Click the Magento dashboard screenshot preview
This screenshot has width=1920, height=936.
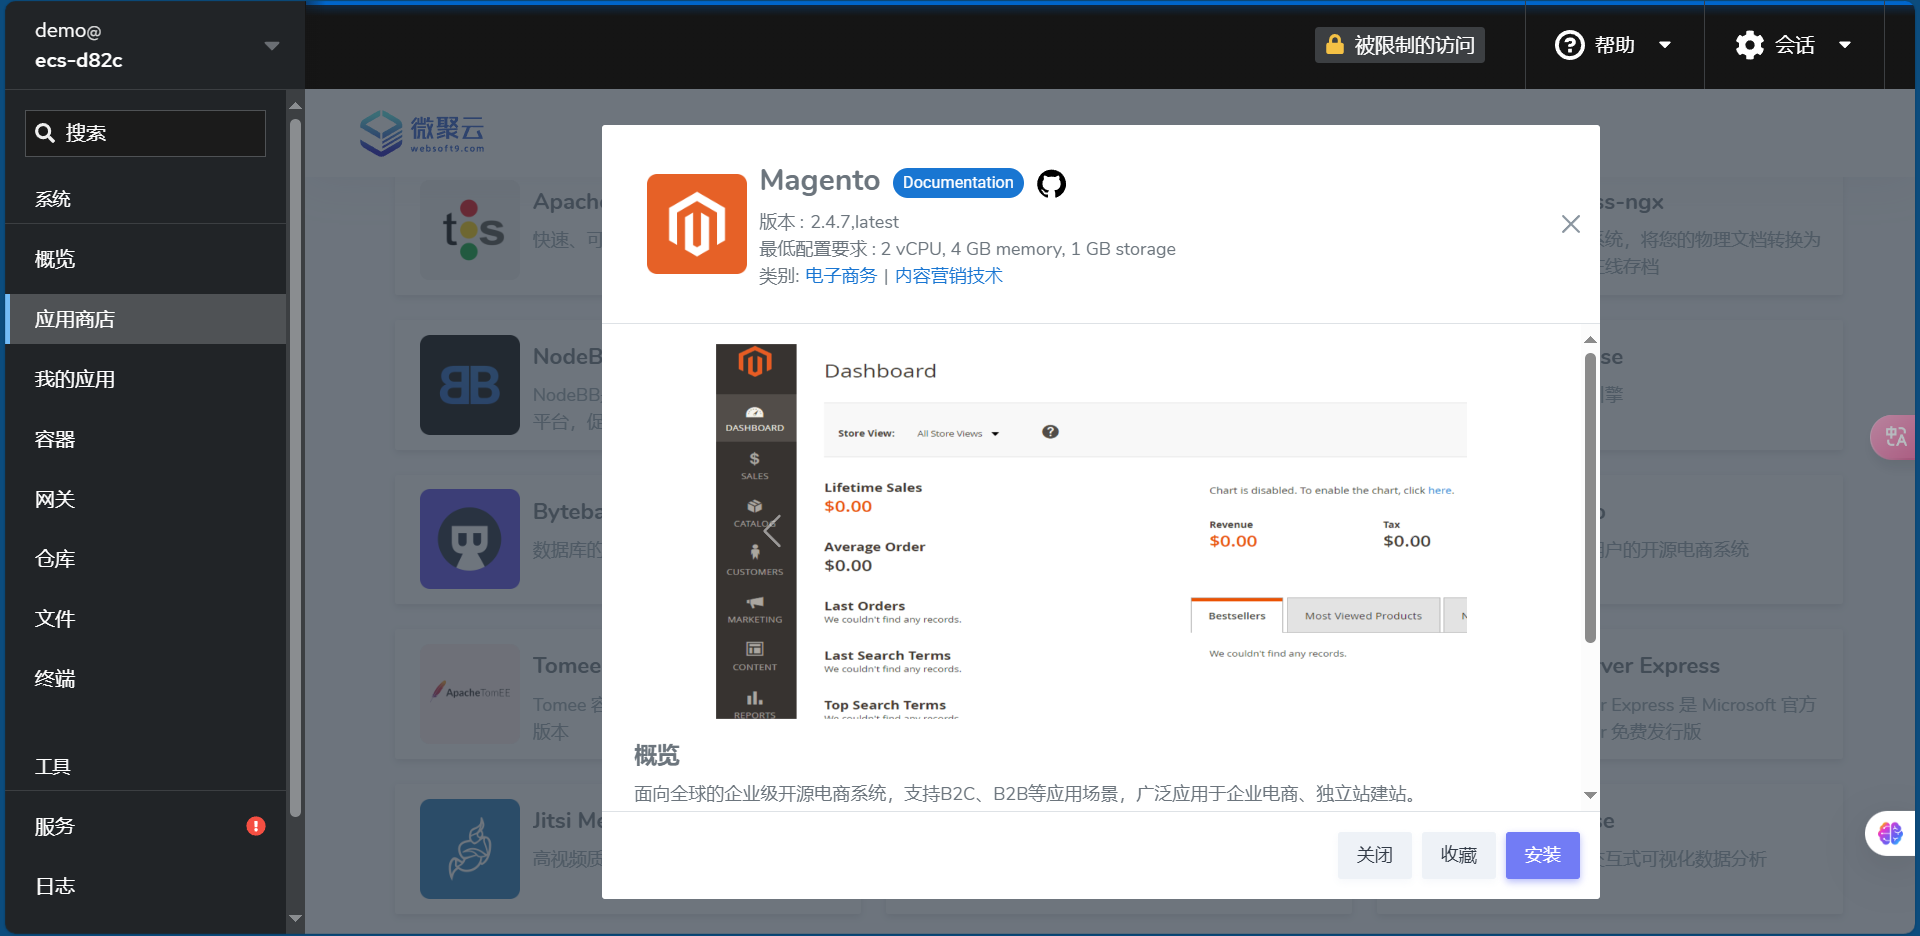coord(1091,531)
